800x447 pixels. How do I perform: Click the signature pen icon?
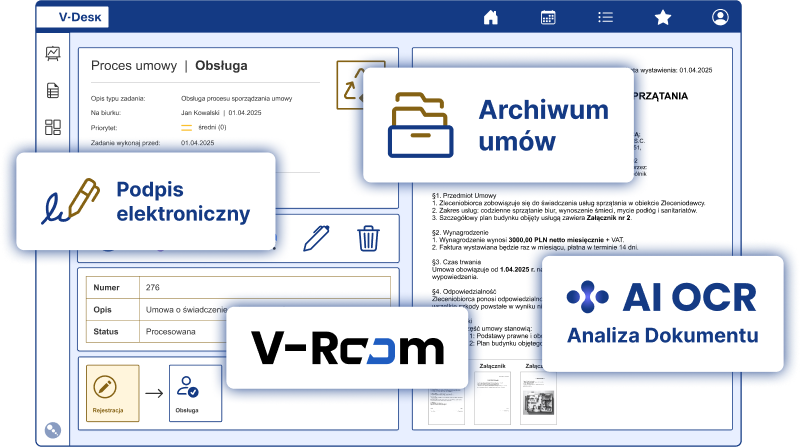70,201
